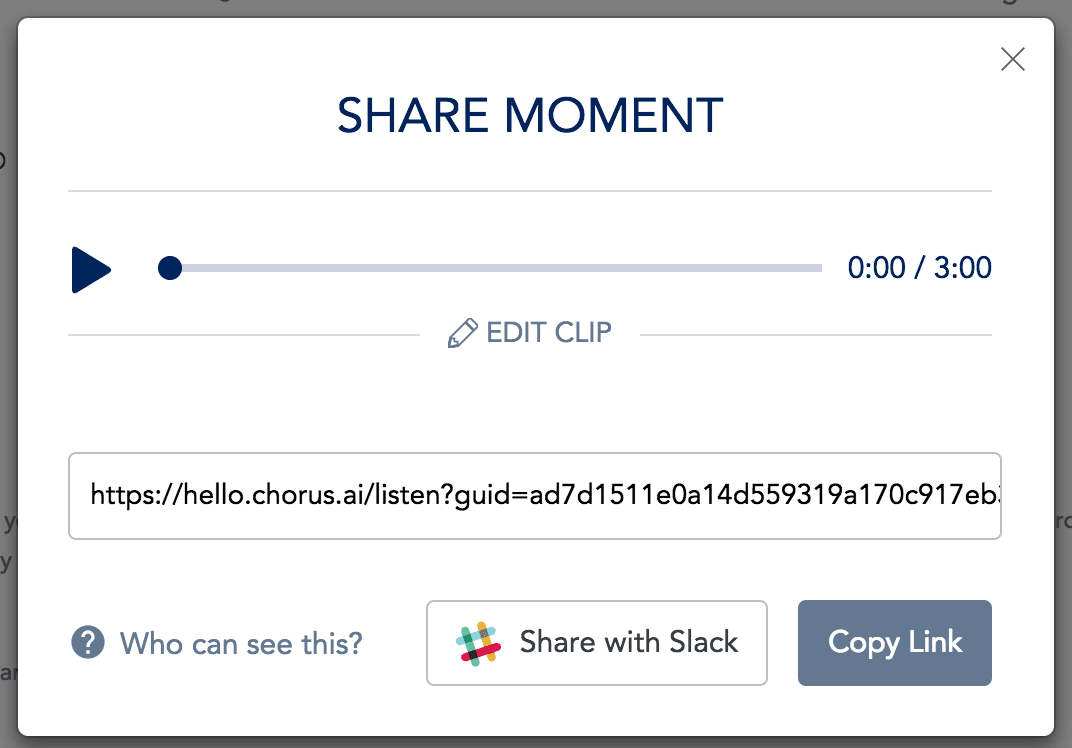Seek to the middle of the clip track
Image resolution: width=1072 pixels, height=748 pixels.
(496, 268)
